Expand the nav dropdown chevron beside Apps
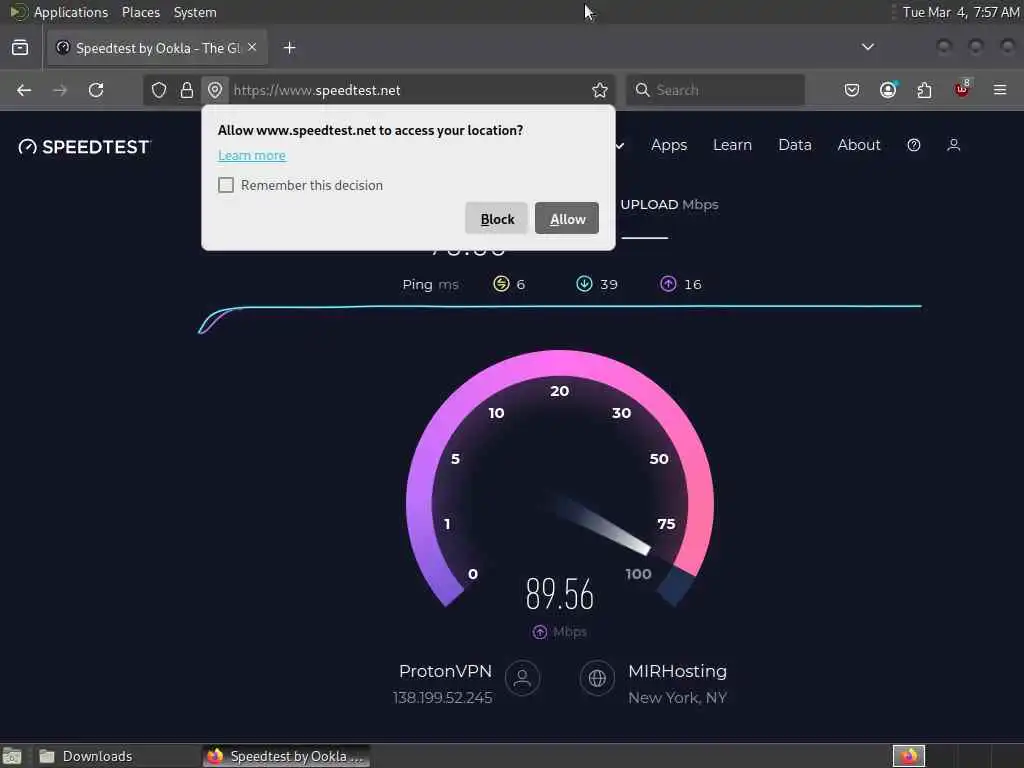 [620, 146]
